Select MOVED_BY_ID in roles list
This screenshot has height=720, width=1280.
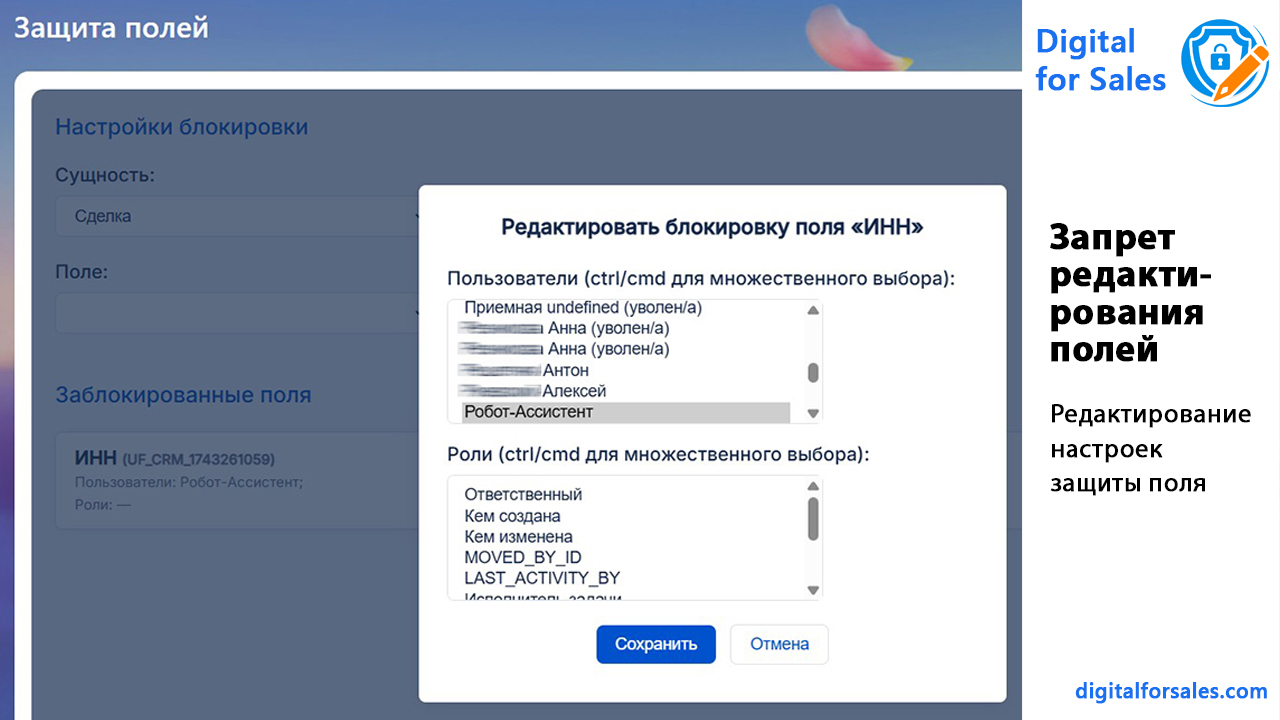(x=523, y=557)
